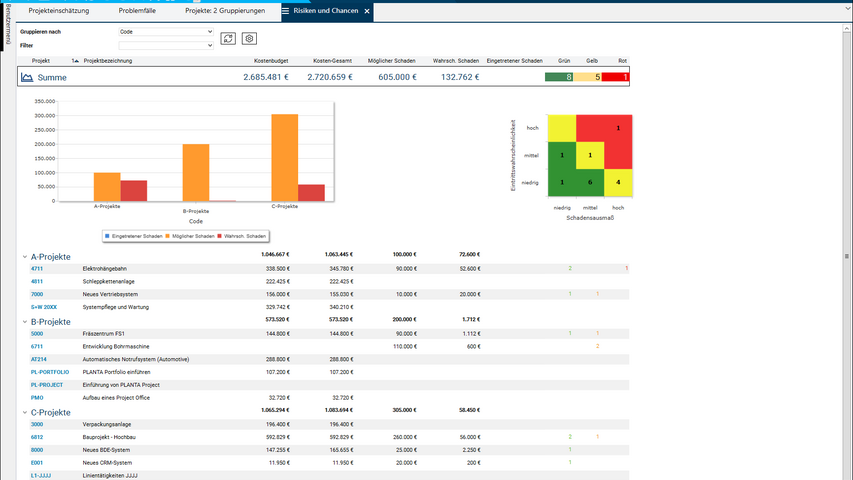Image resolution: width=853 pixels, height=480 pixels.
Task: Collapse the B-Projekte group
Action: (25, 322)
